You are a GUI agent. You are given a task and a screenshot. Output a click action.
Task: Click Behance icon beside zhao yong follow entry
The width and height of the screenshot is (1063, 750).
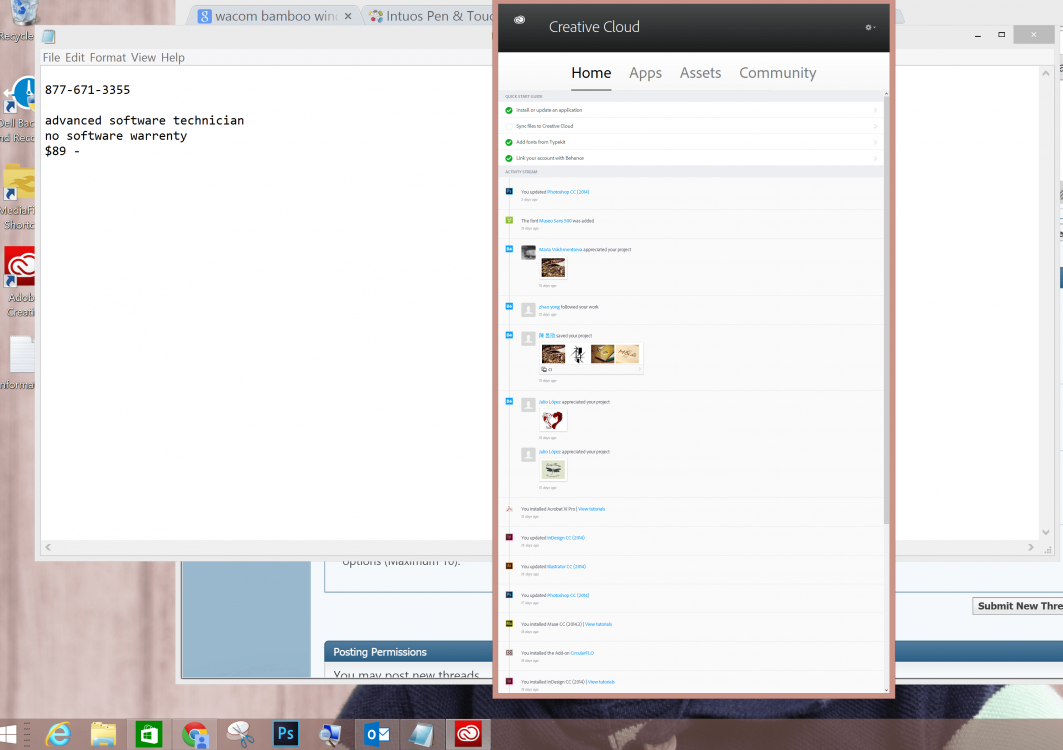coord(509,307)
